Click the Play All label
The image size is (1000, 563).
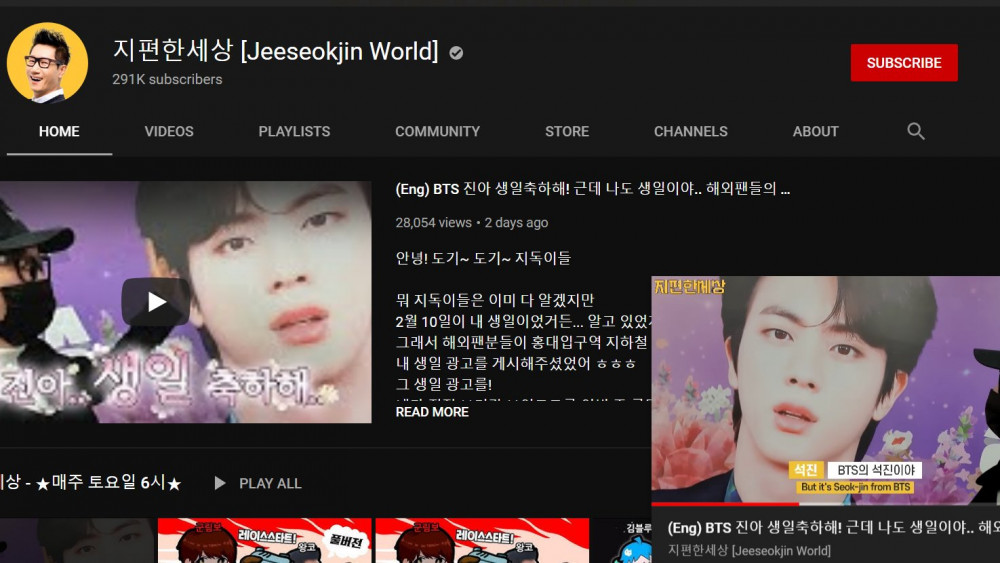(270, 483)
